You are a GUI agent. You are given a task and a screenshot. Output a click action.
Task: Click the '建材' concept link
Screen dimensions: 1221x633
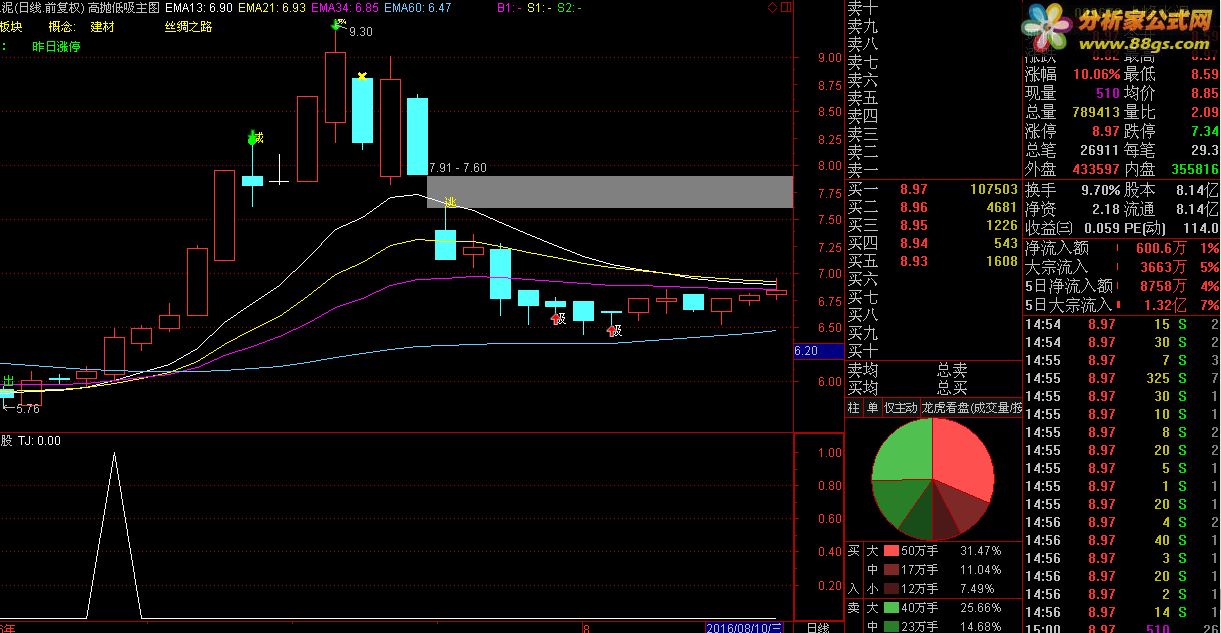(x=102, y=27)
